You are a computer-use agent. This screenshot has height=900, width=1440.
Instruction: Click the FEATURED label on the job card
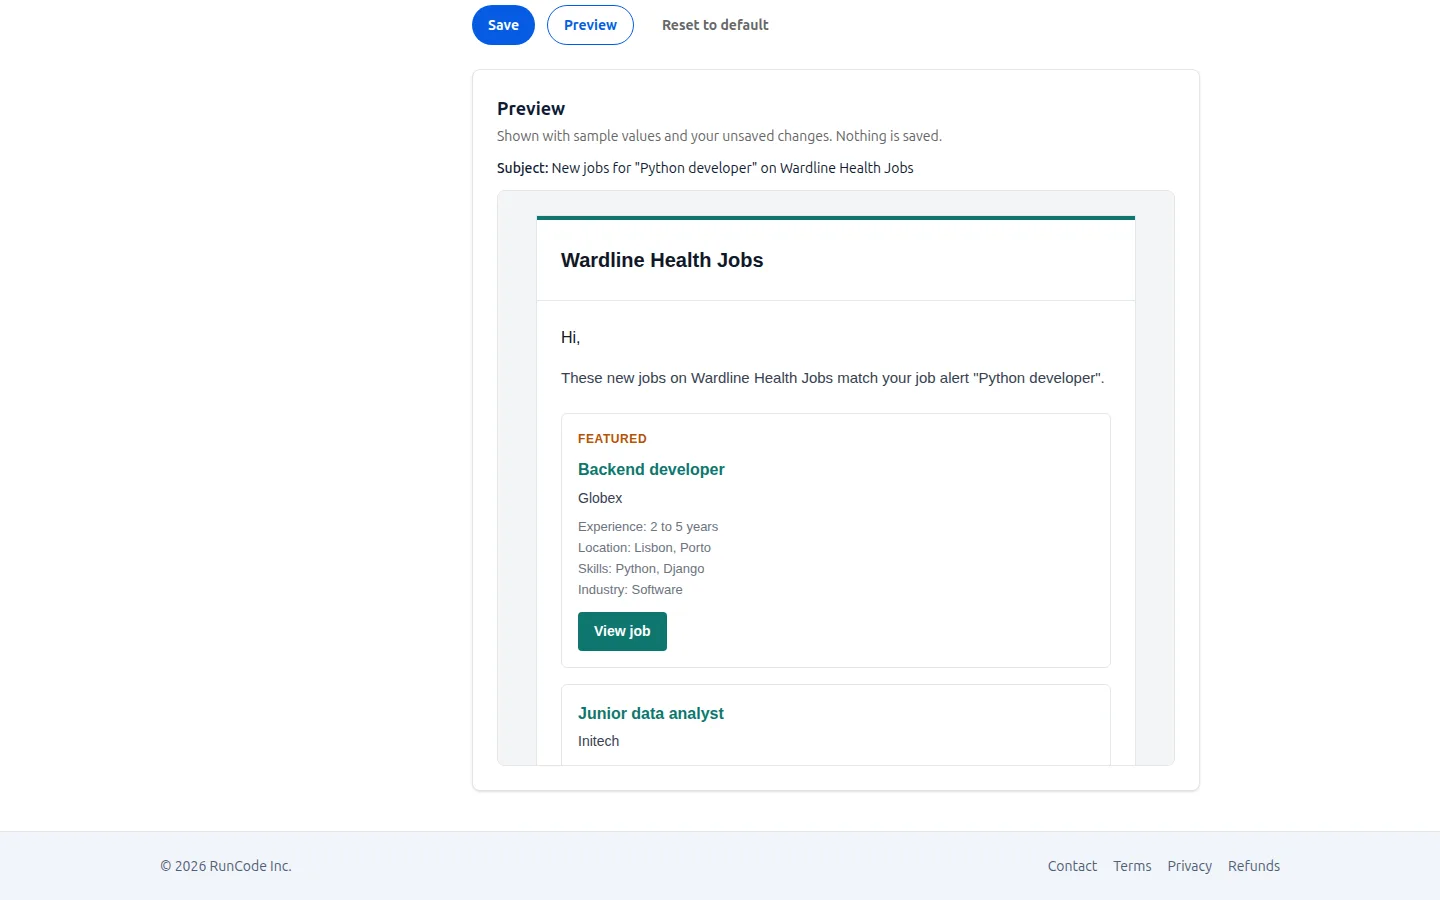(612, 439)
